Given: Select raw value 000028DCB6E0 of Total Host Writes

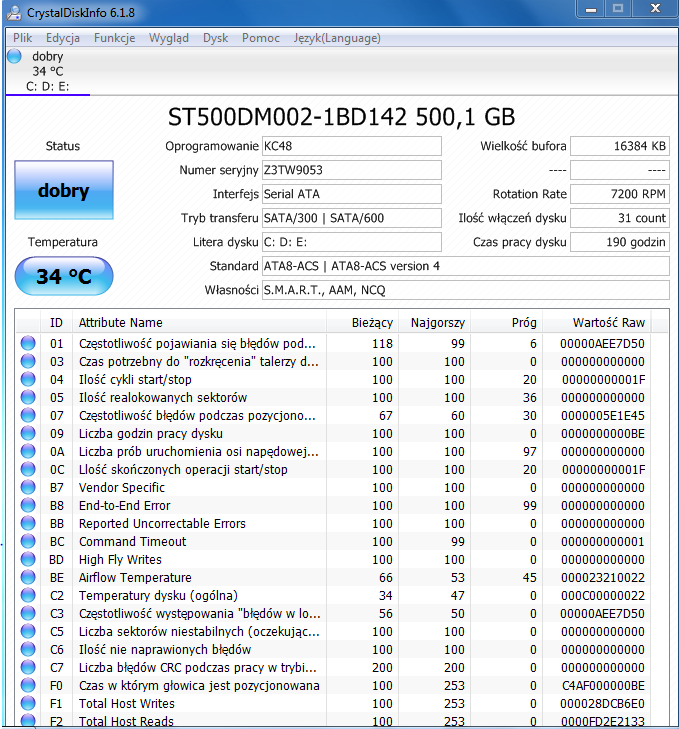Looking at the screenshot, I should point(602,704).
